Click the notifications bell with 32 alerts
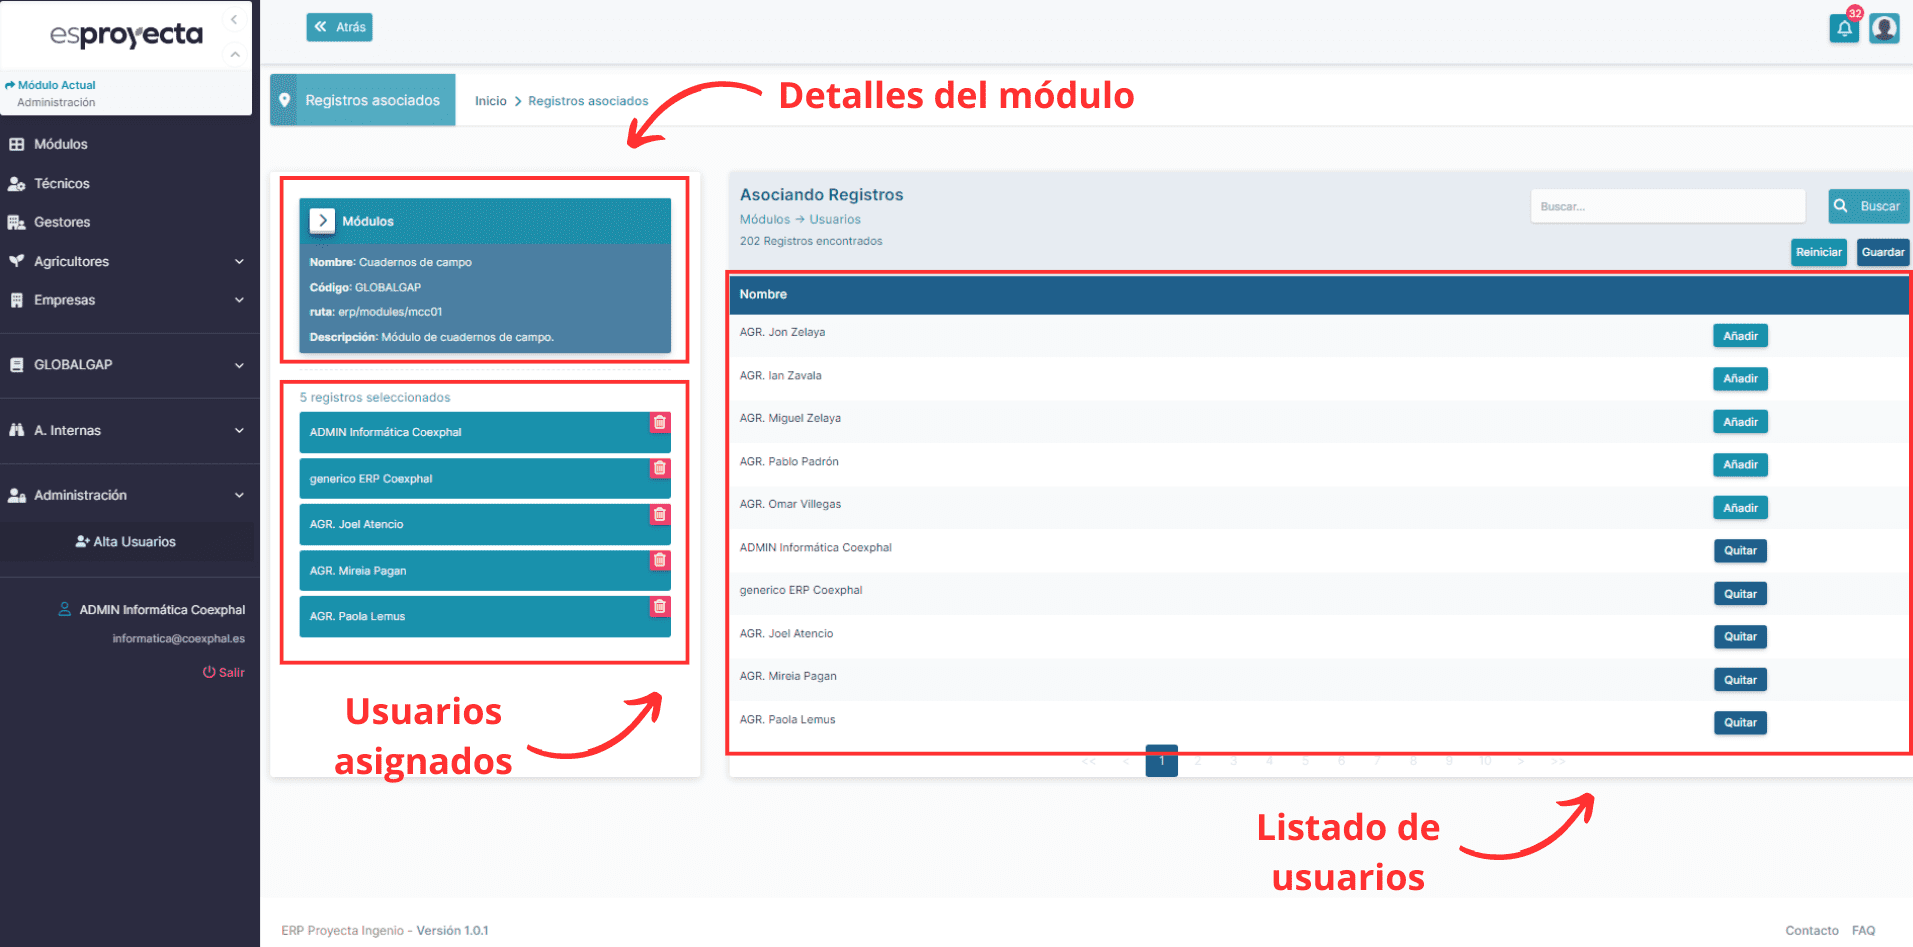 click(x=1844, y=27)
